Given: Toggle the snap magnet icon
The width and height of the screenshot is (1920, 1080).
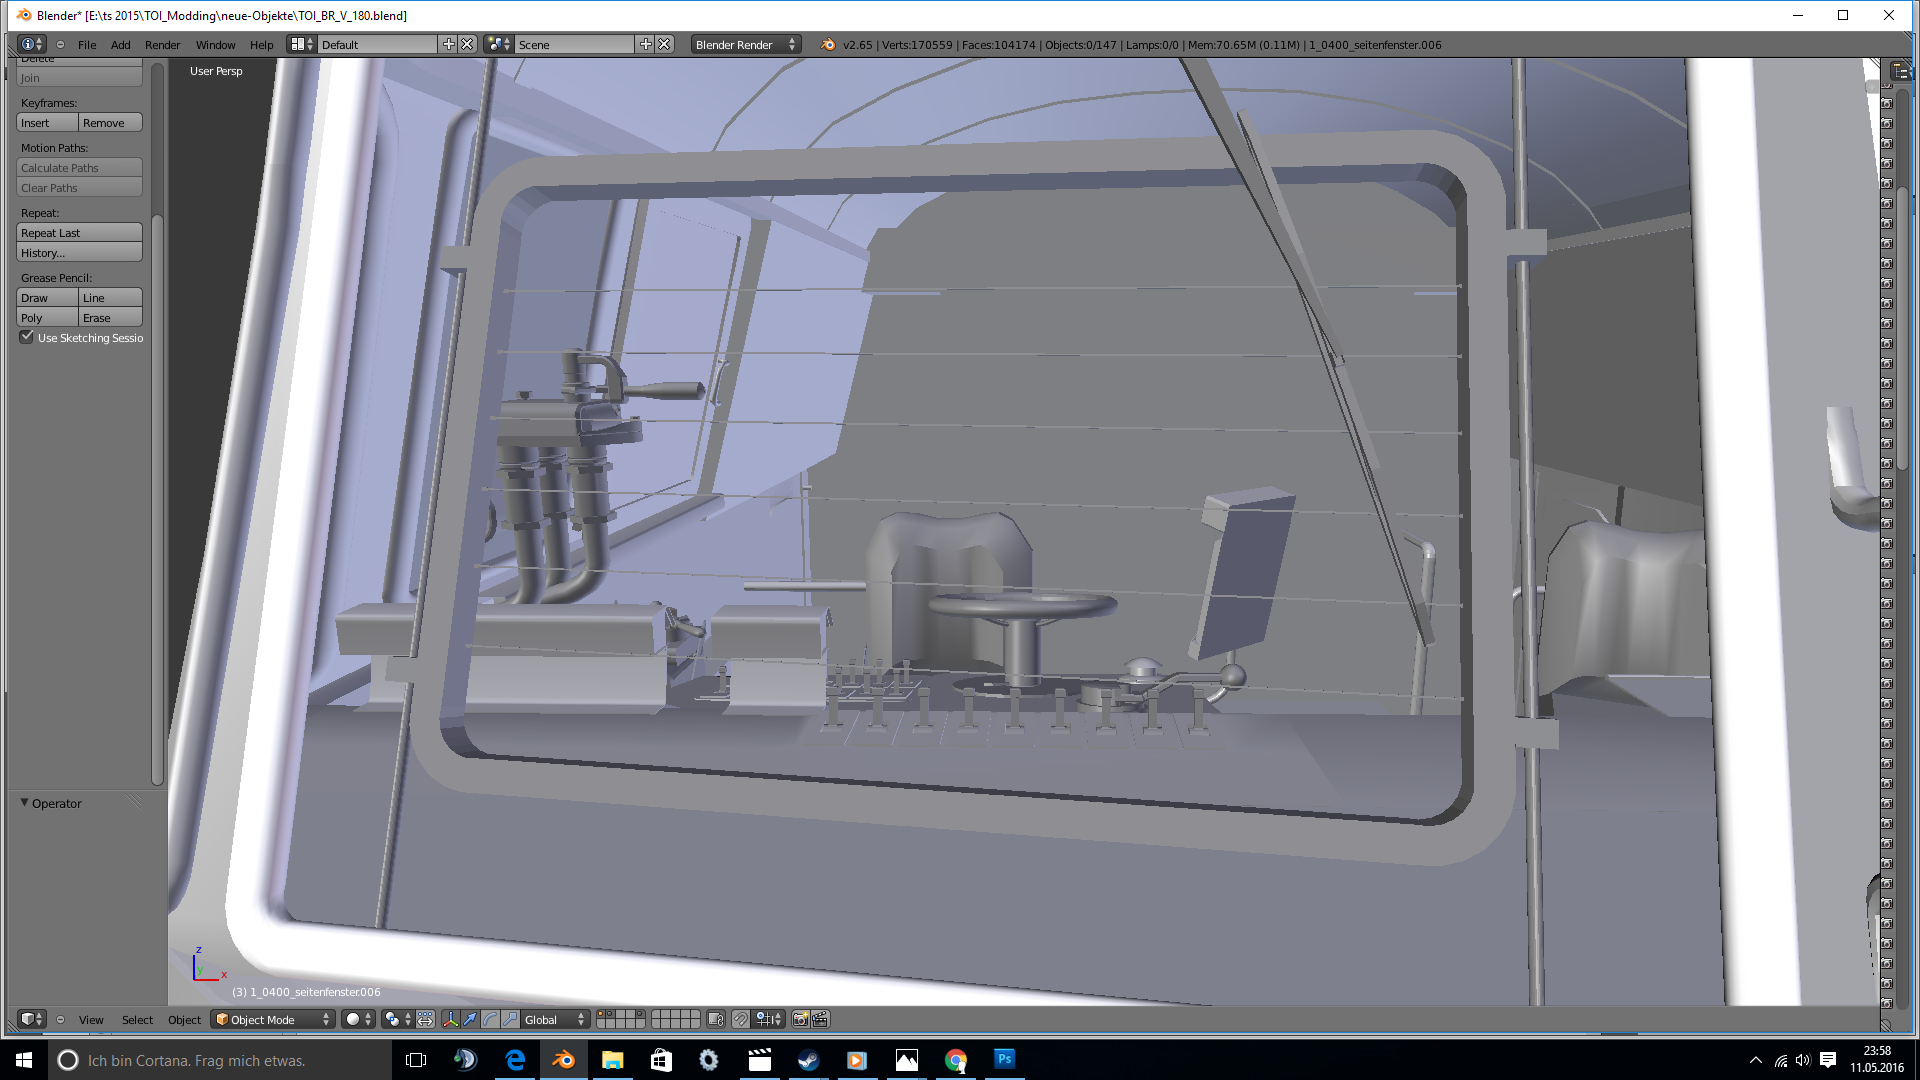Looking at the screenshot, I should 740,1019.
